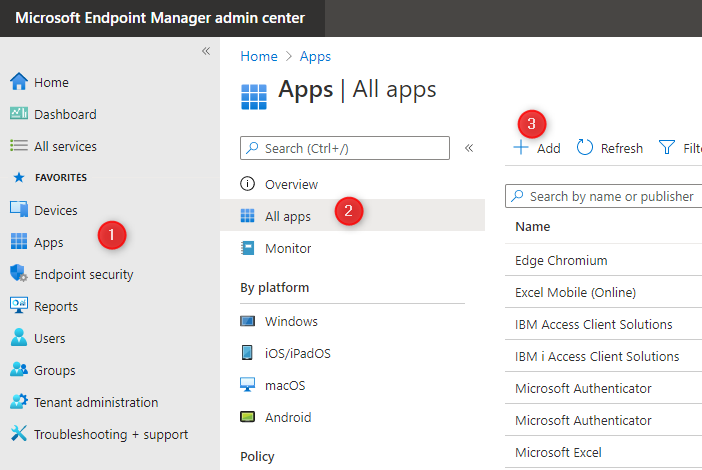
Task: Refresh the All apps list
Action: [610, 148]
